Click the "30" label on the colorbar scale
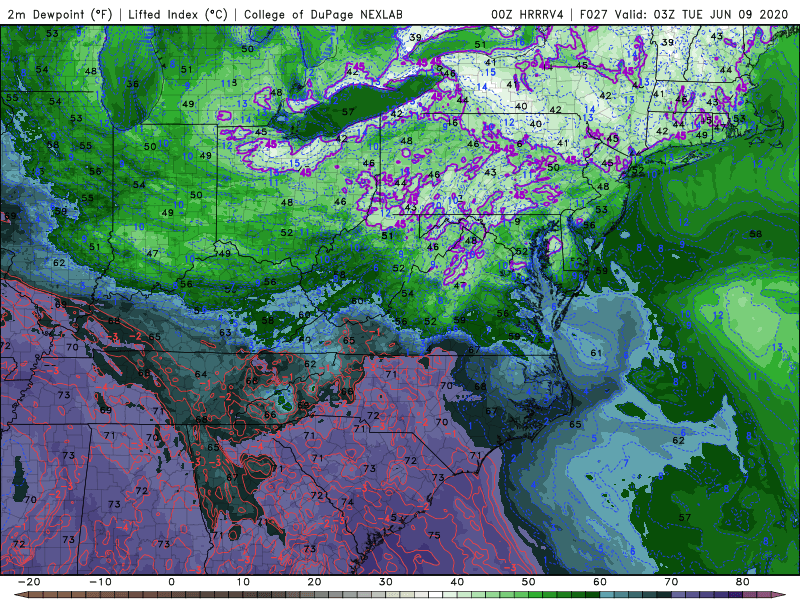The width and height of the screenshot is (800, 600). click(x=386, y=582)
